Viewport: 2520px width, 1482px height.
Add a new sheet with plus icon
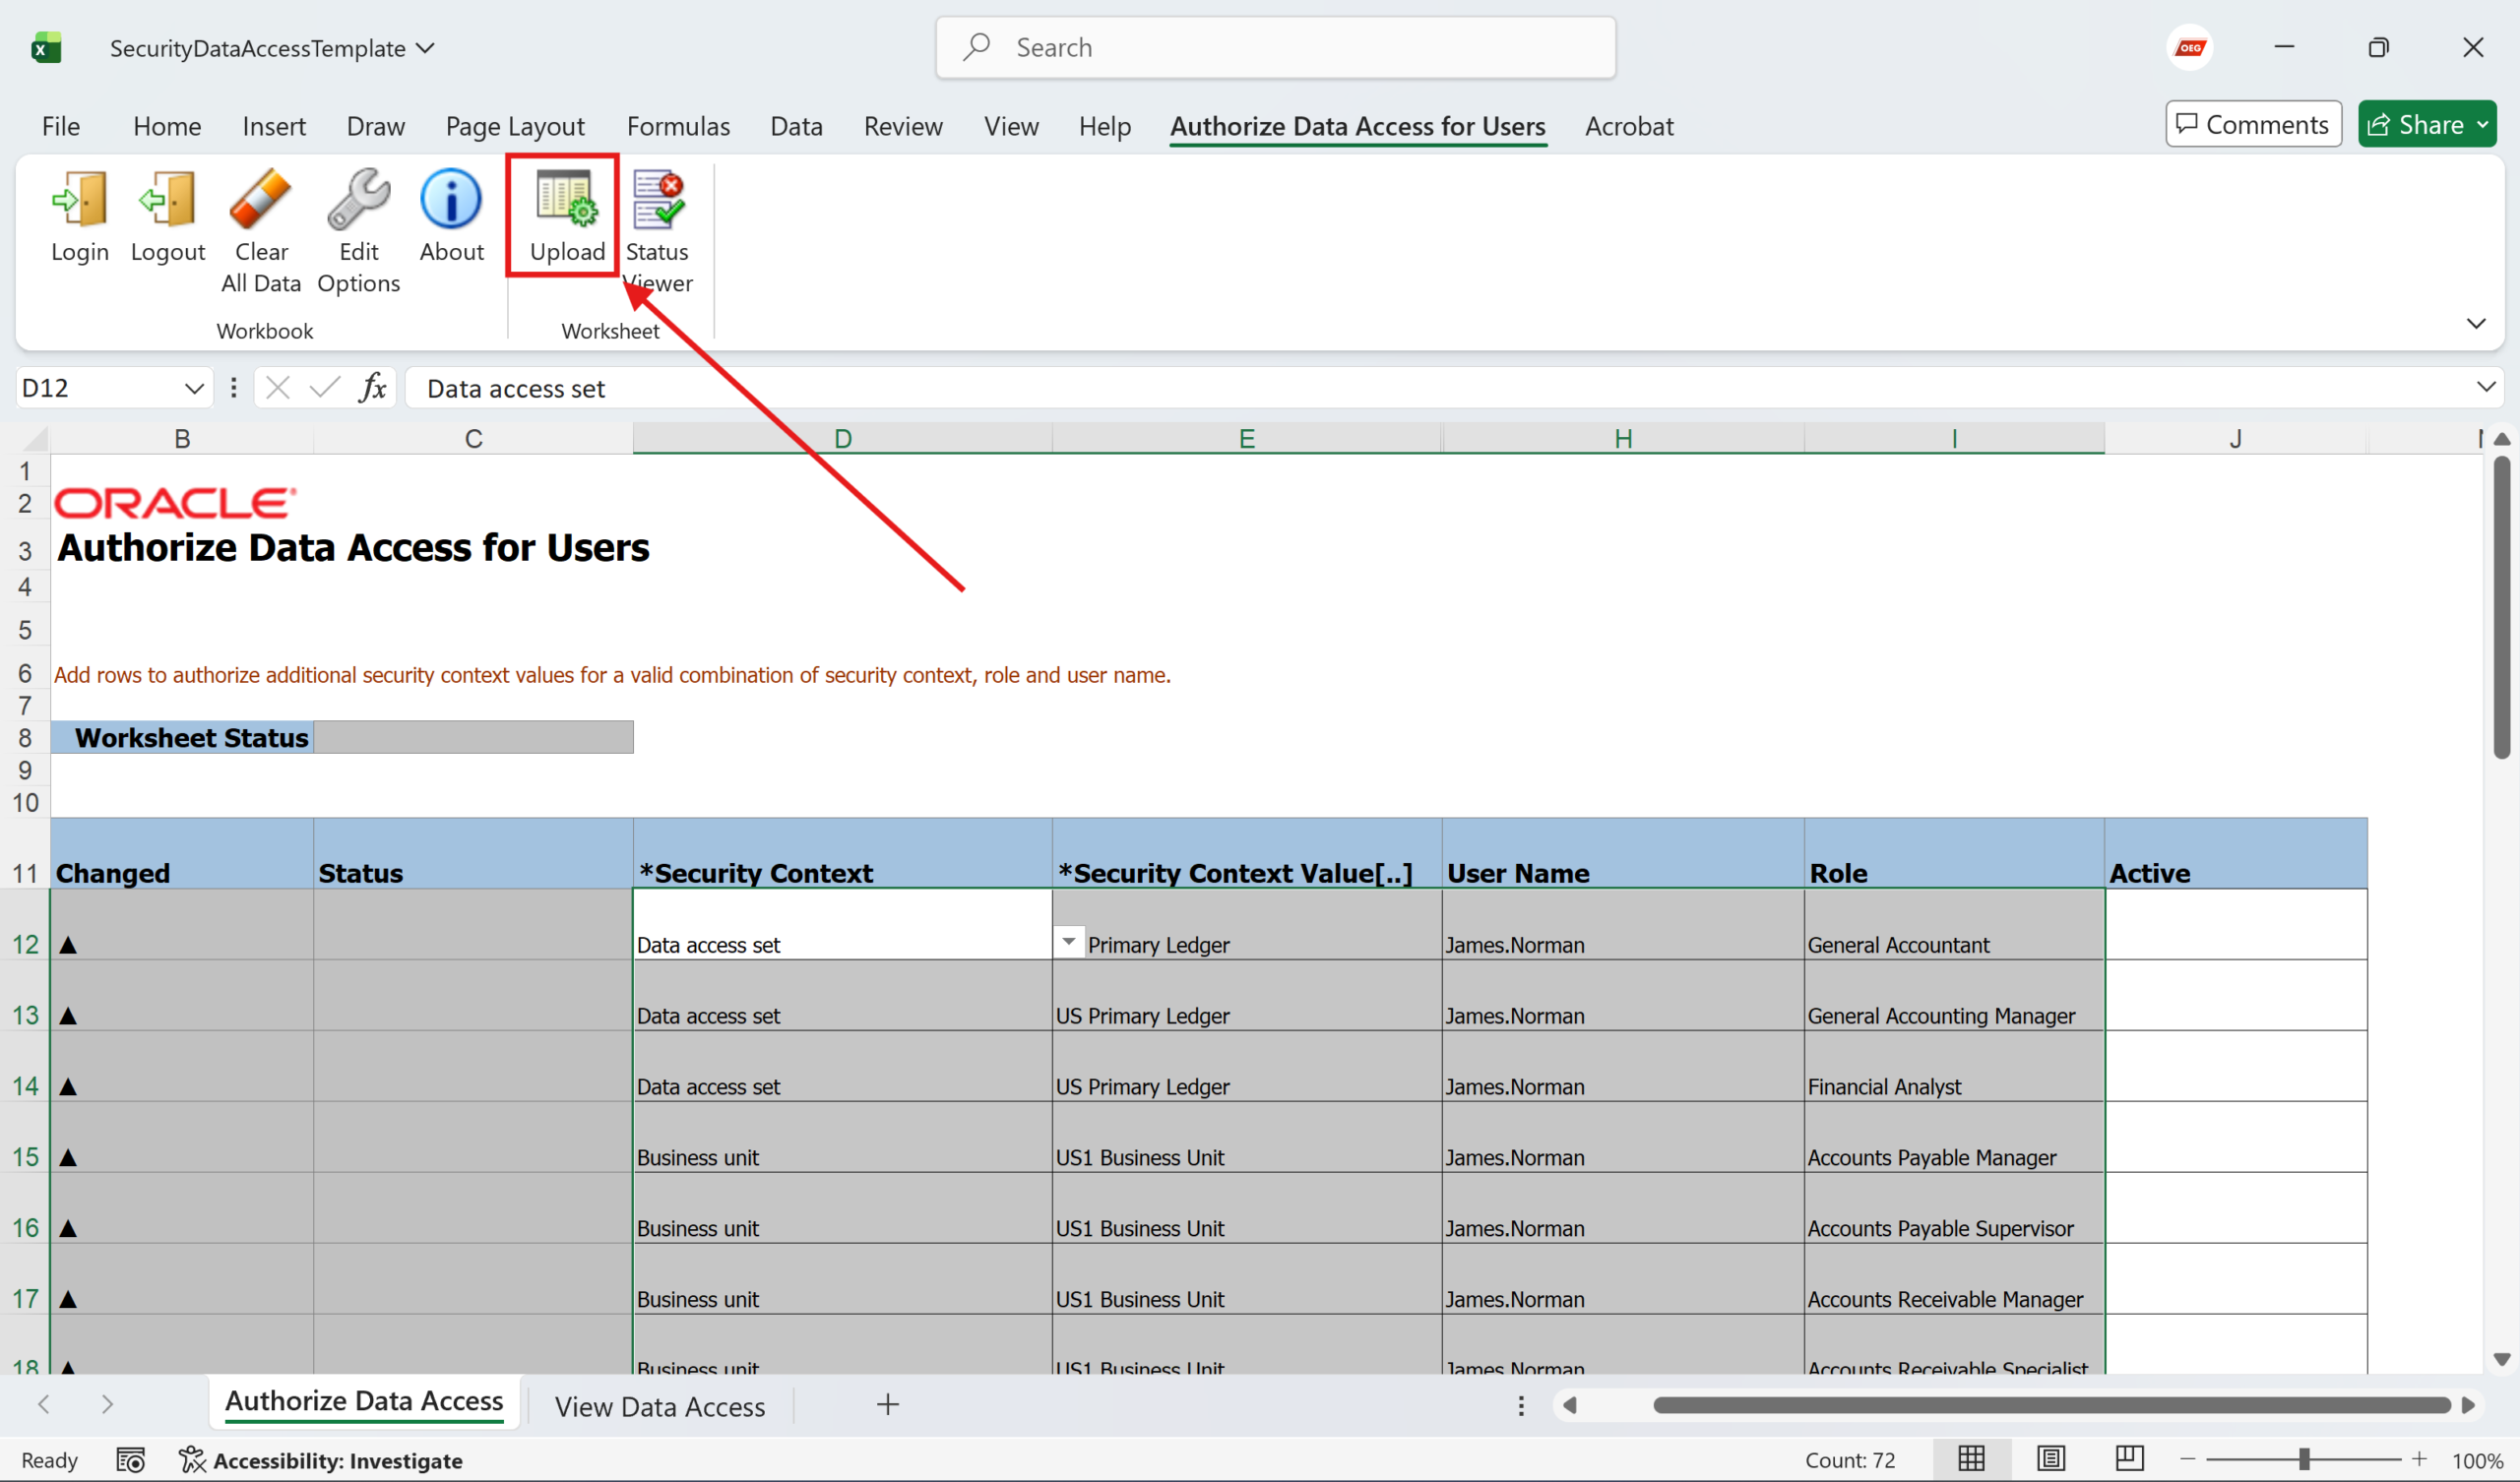point(887,1404)
